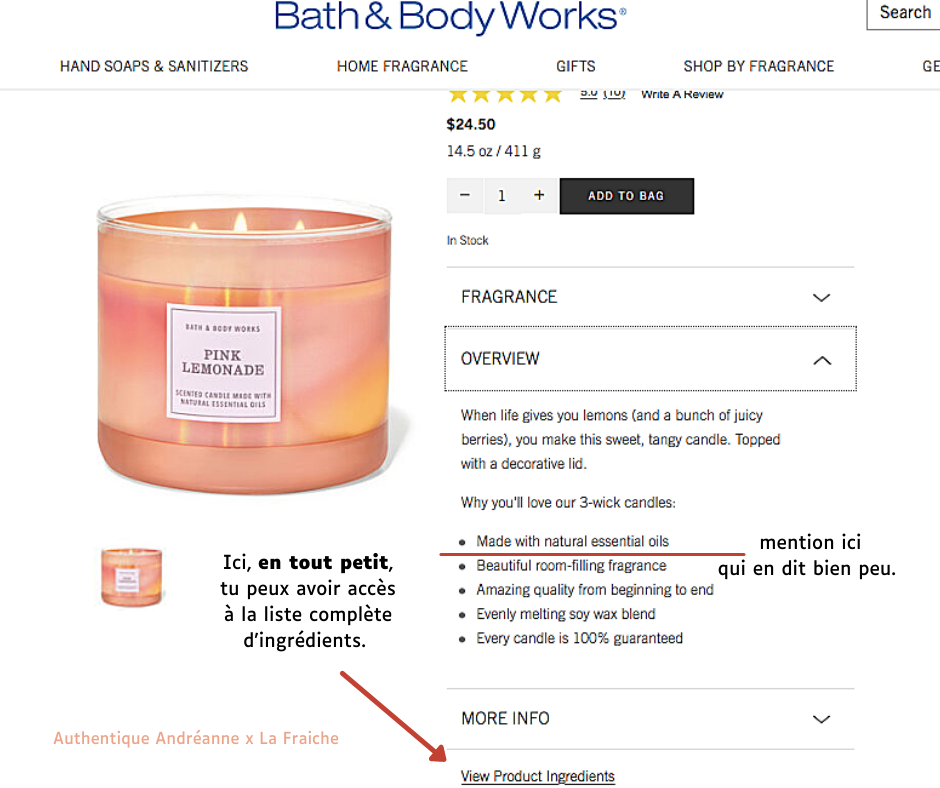This screenshot has width=940, height=788.
Task: Decrease quantity with the minus button
Action: 465,196
